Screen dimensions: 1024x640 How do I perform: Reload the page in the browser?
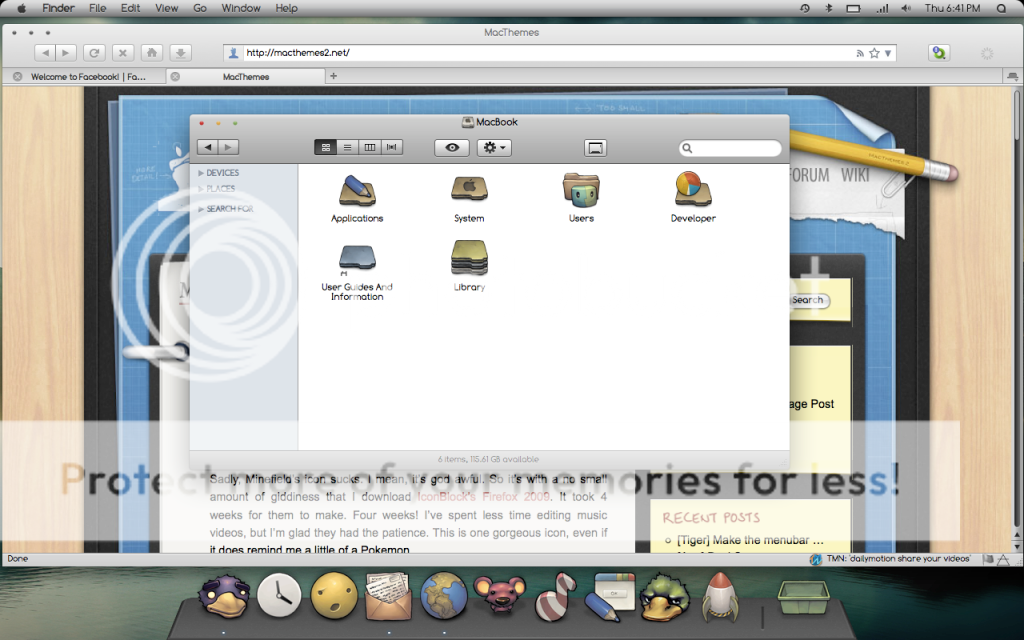(94, 53)
